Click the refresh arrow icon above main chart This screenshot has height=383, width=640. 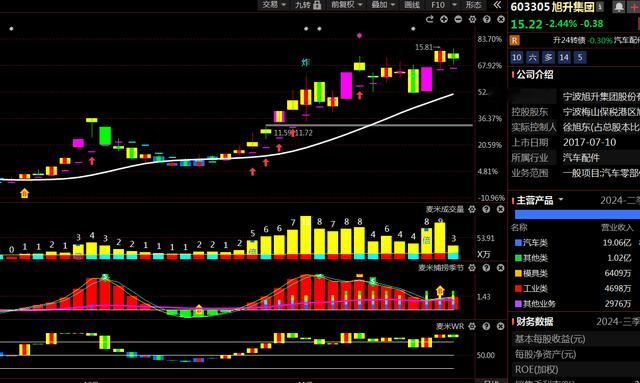coord(429,19)
